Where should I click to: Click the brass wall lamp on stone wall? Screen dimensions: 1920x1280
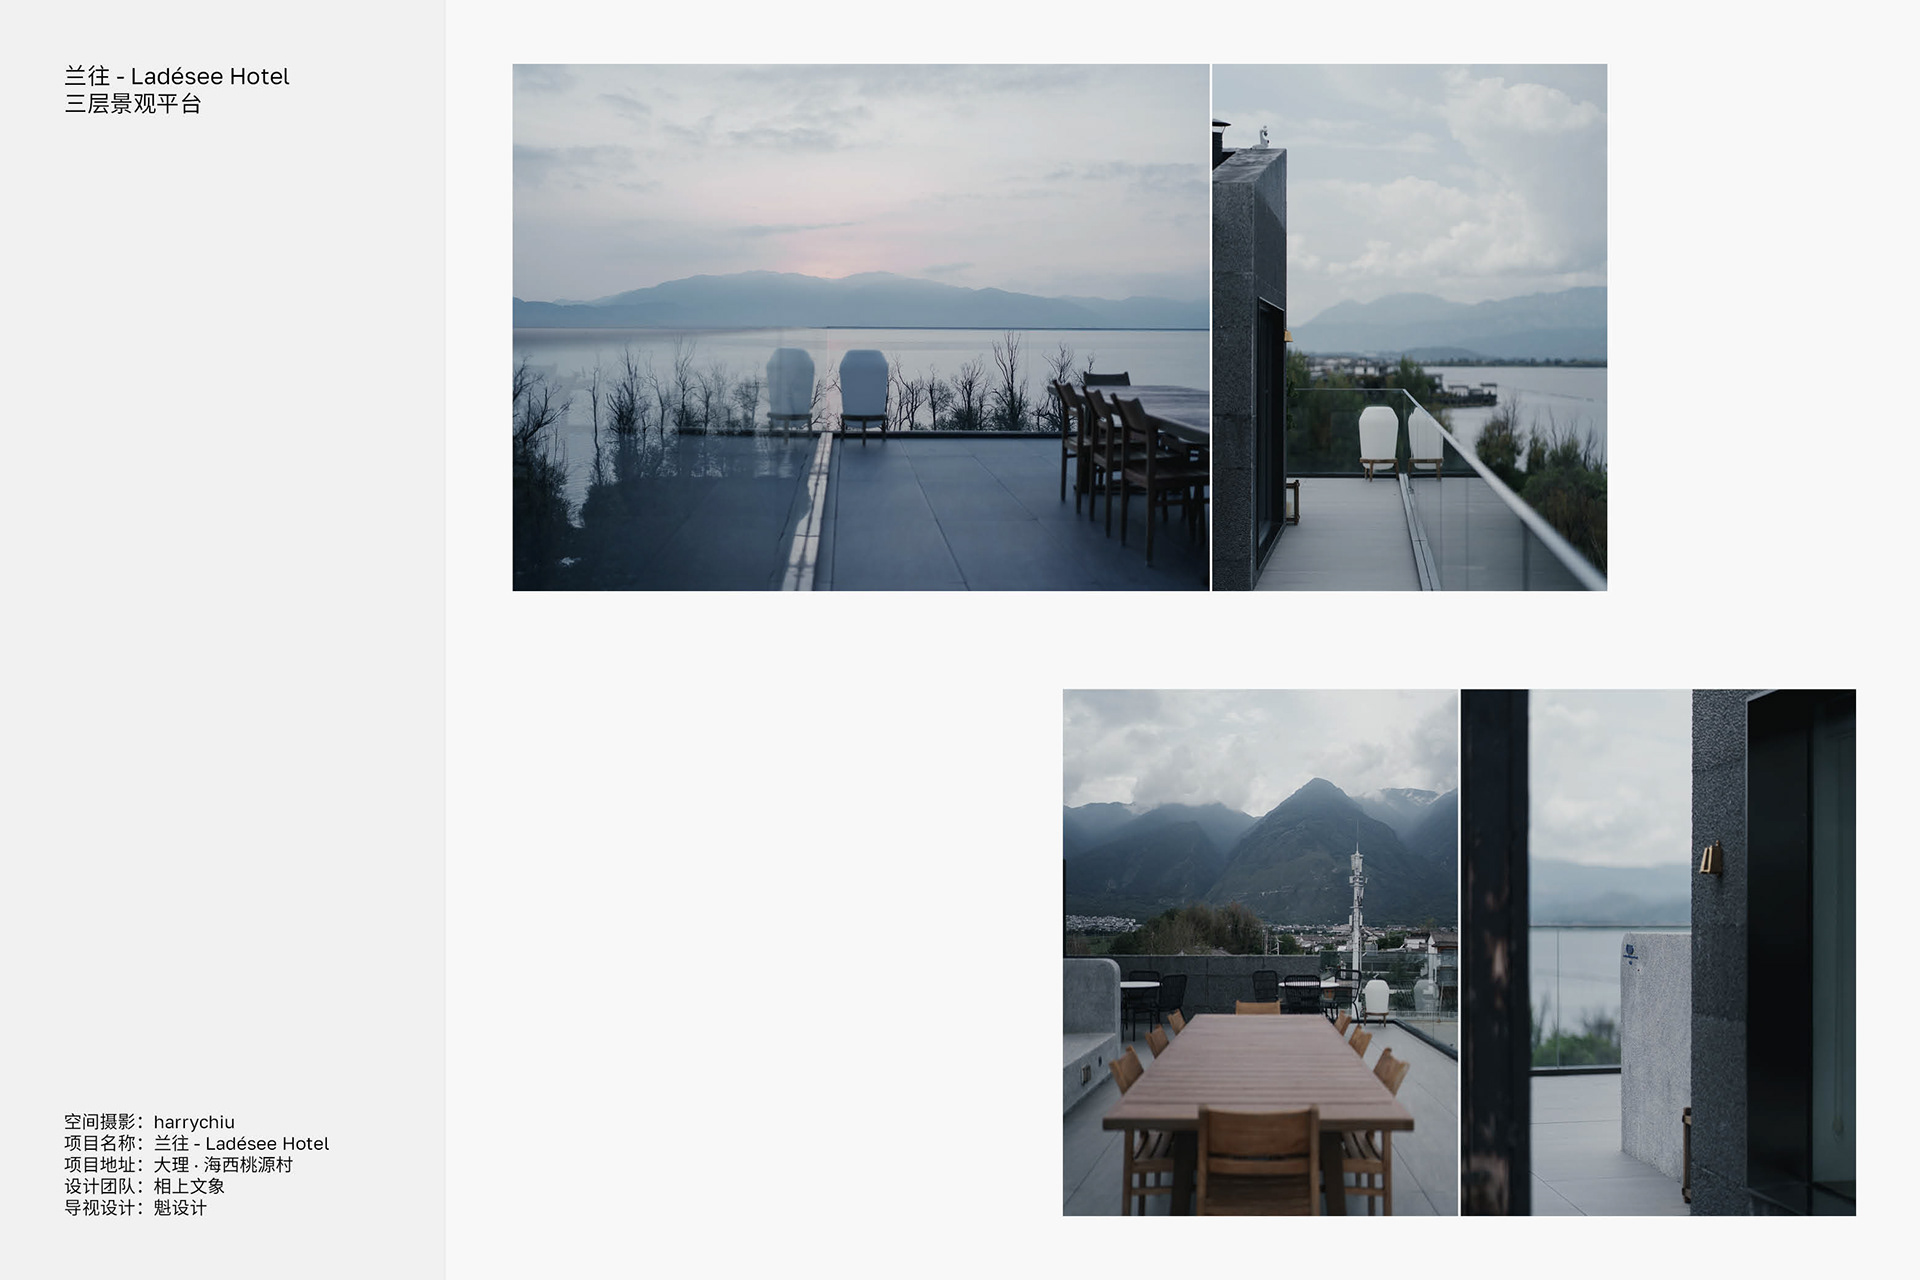(1711, 858)
